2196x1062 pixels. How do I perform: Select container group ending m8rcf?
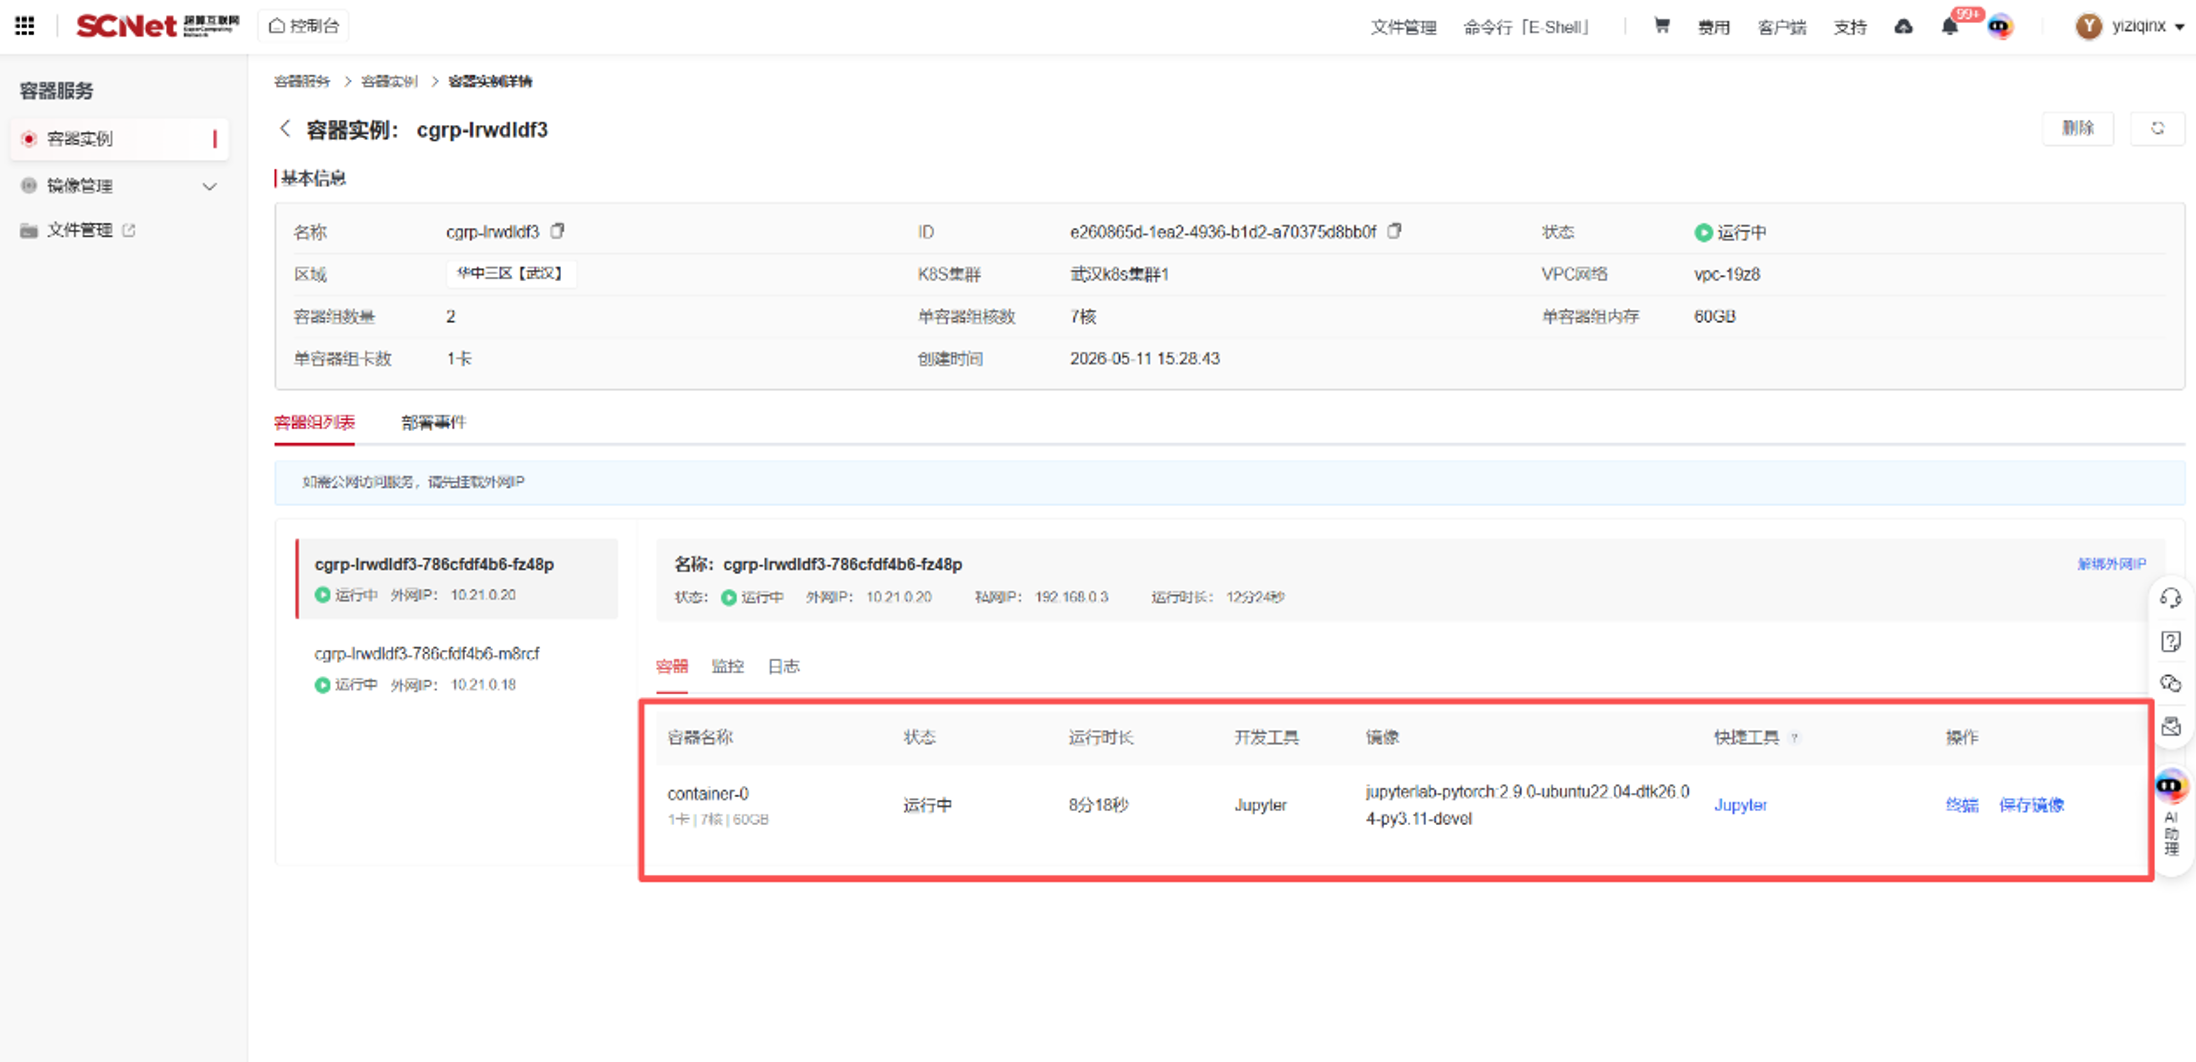click(x=457, y=668)
